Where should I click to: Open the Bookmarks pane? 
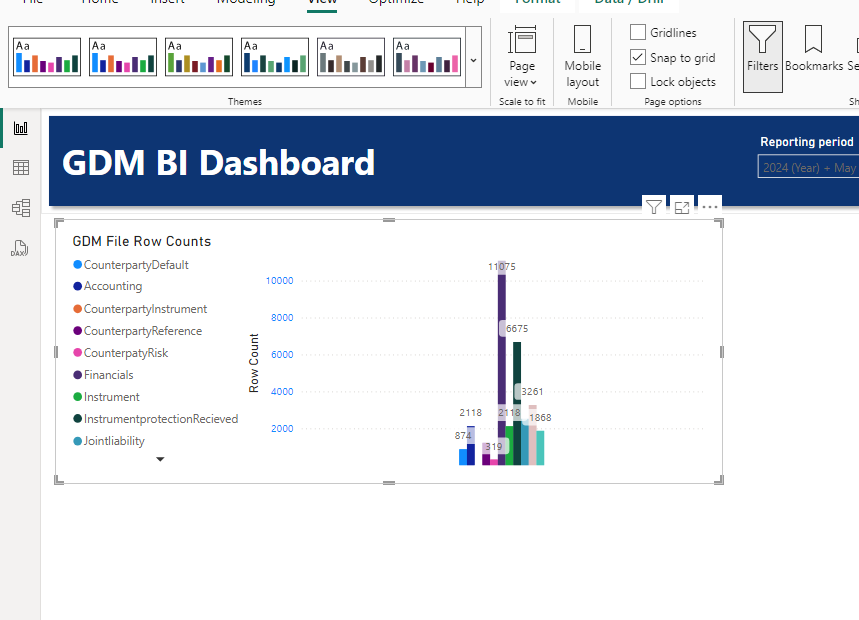coord(814,49)
